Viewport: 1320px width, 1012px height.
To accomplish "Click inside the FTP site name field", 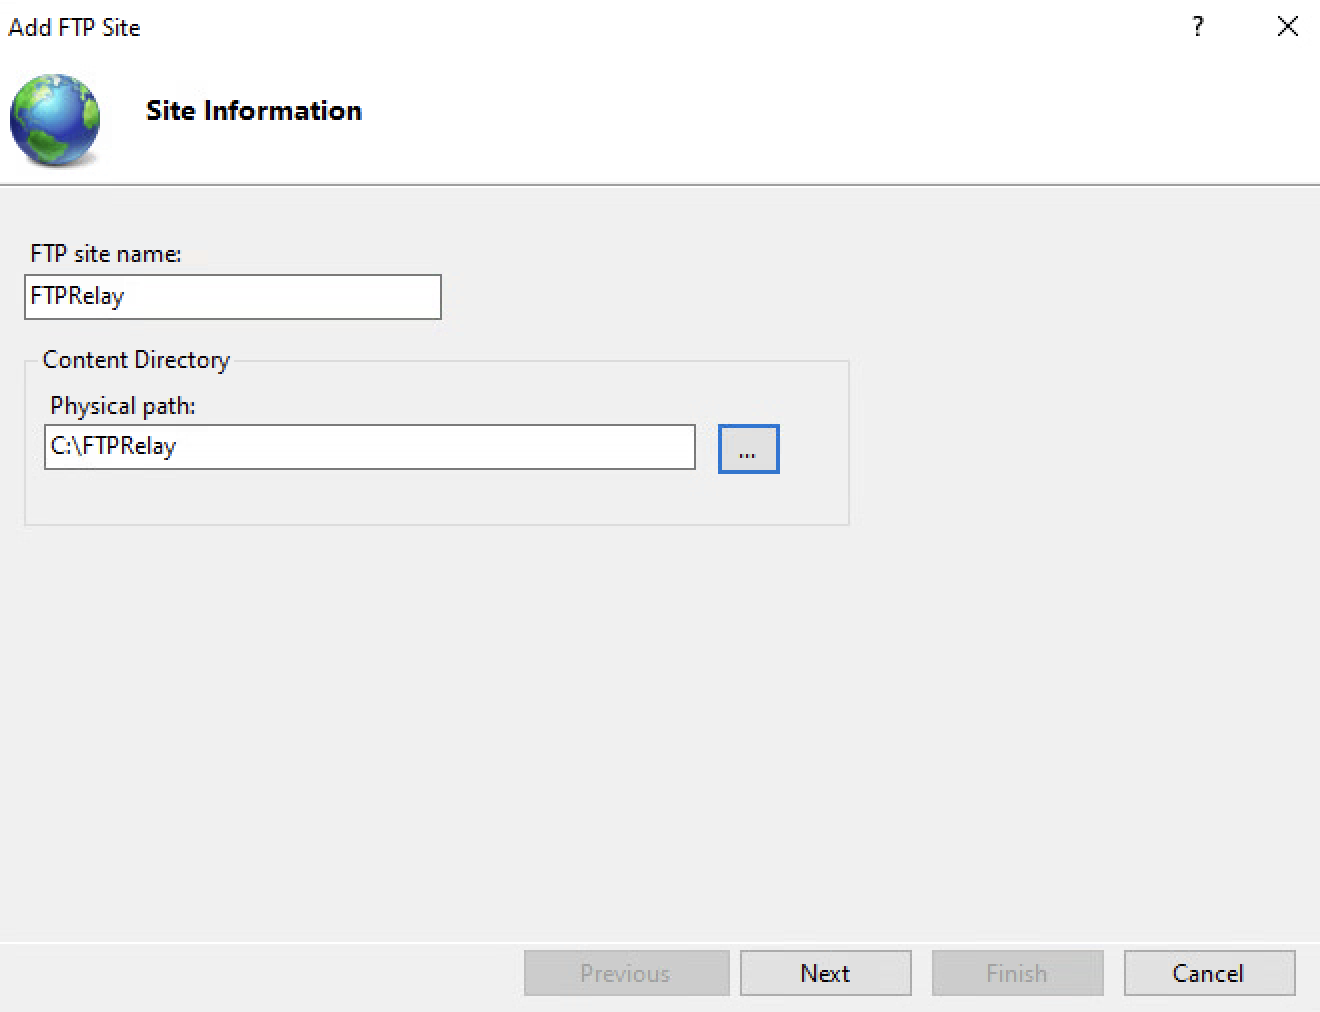I will click(x=232, y=297).
